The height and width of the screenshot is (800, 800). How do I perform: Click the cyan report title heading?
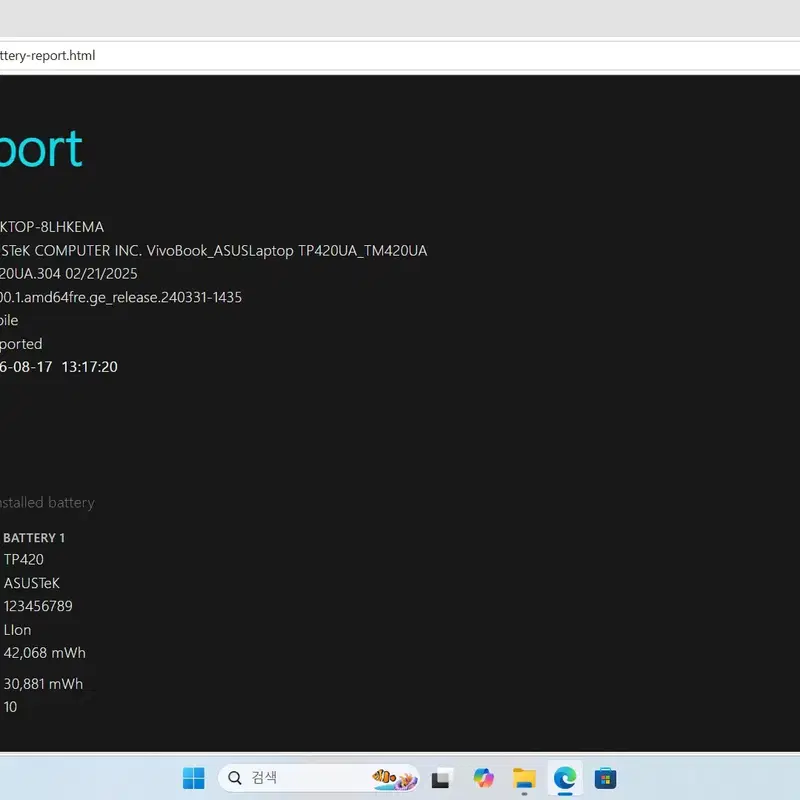[41, 148]
